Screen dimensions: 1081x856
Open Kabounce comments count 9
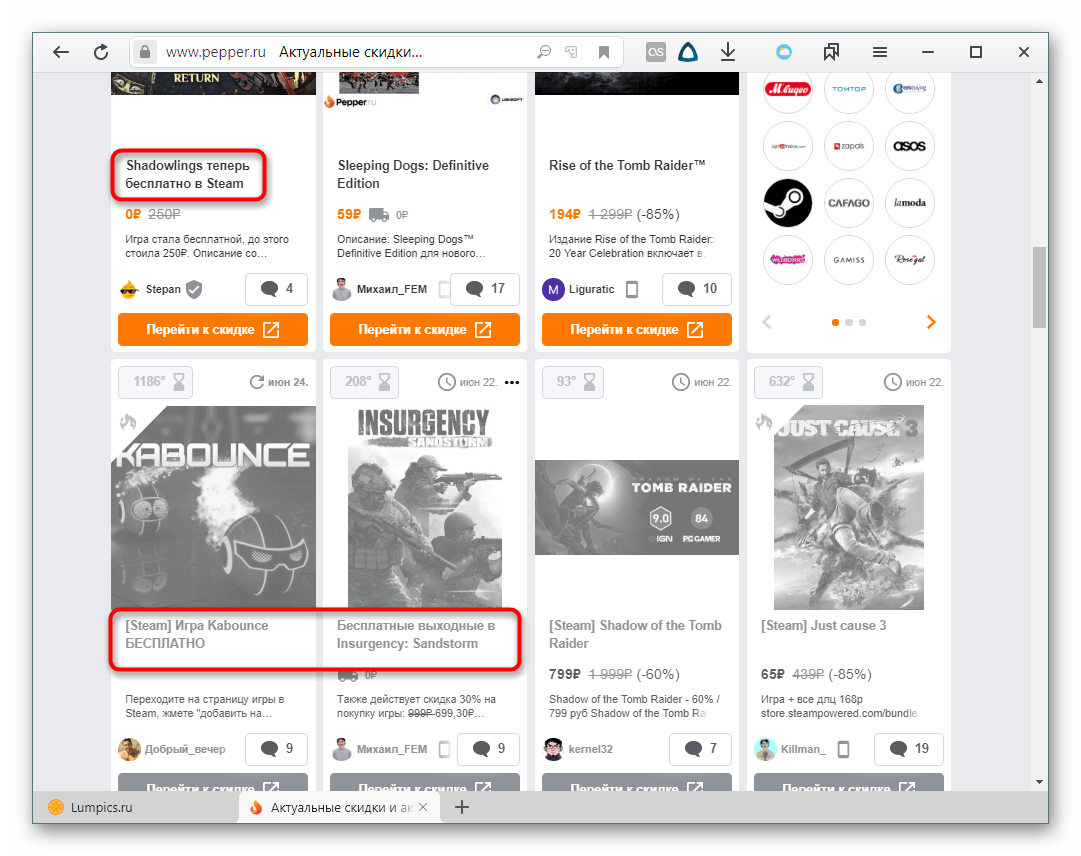(276, 748)
